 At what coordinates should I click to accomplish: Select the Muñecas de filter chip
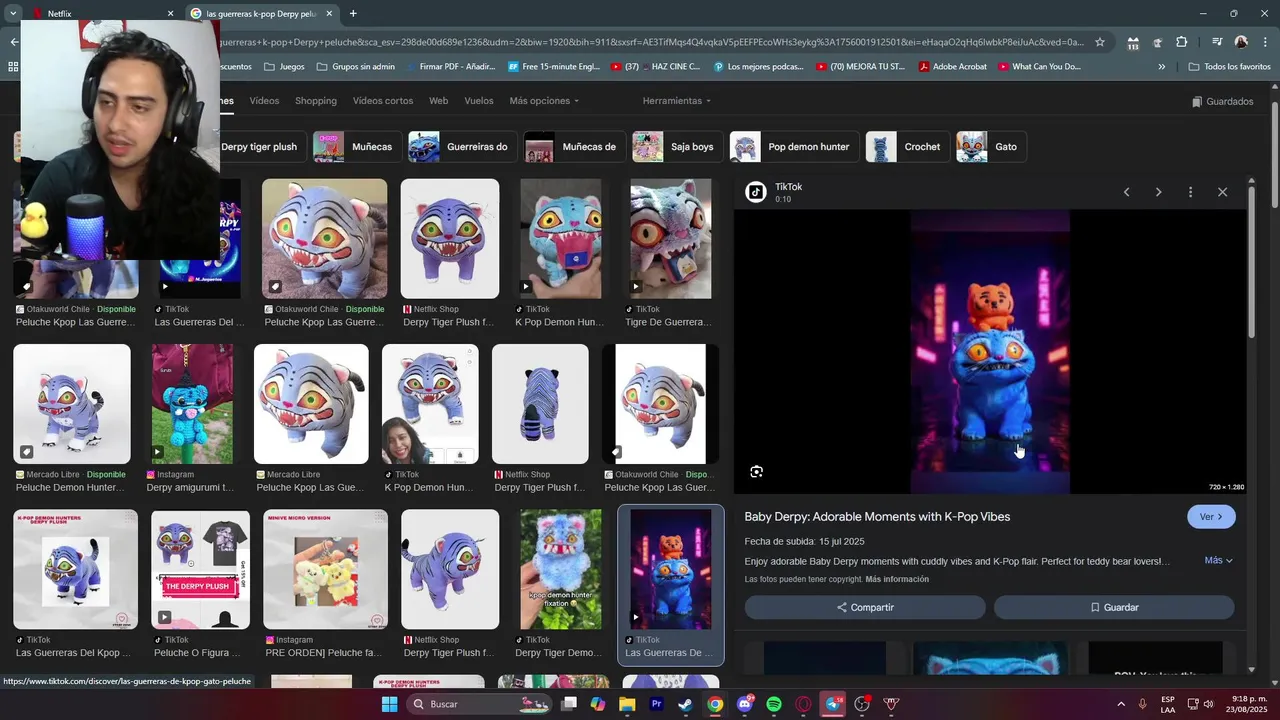(x=575, y=147)
